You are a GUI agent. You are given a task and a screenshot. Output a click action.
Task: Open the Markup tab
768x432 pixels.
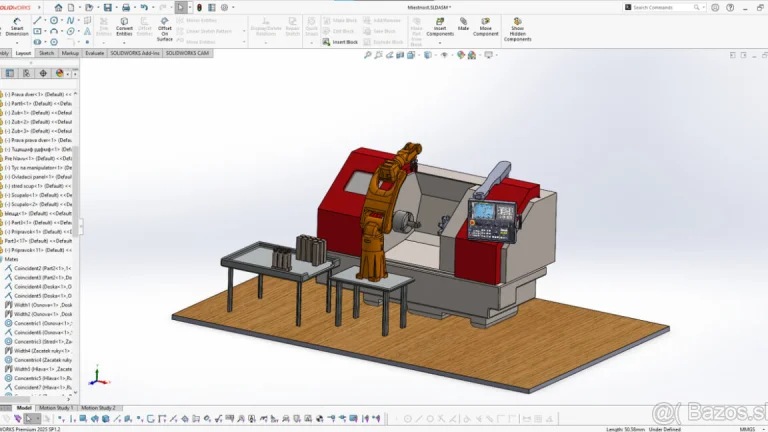(70, 53)
